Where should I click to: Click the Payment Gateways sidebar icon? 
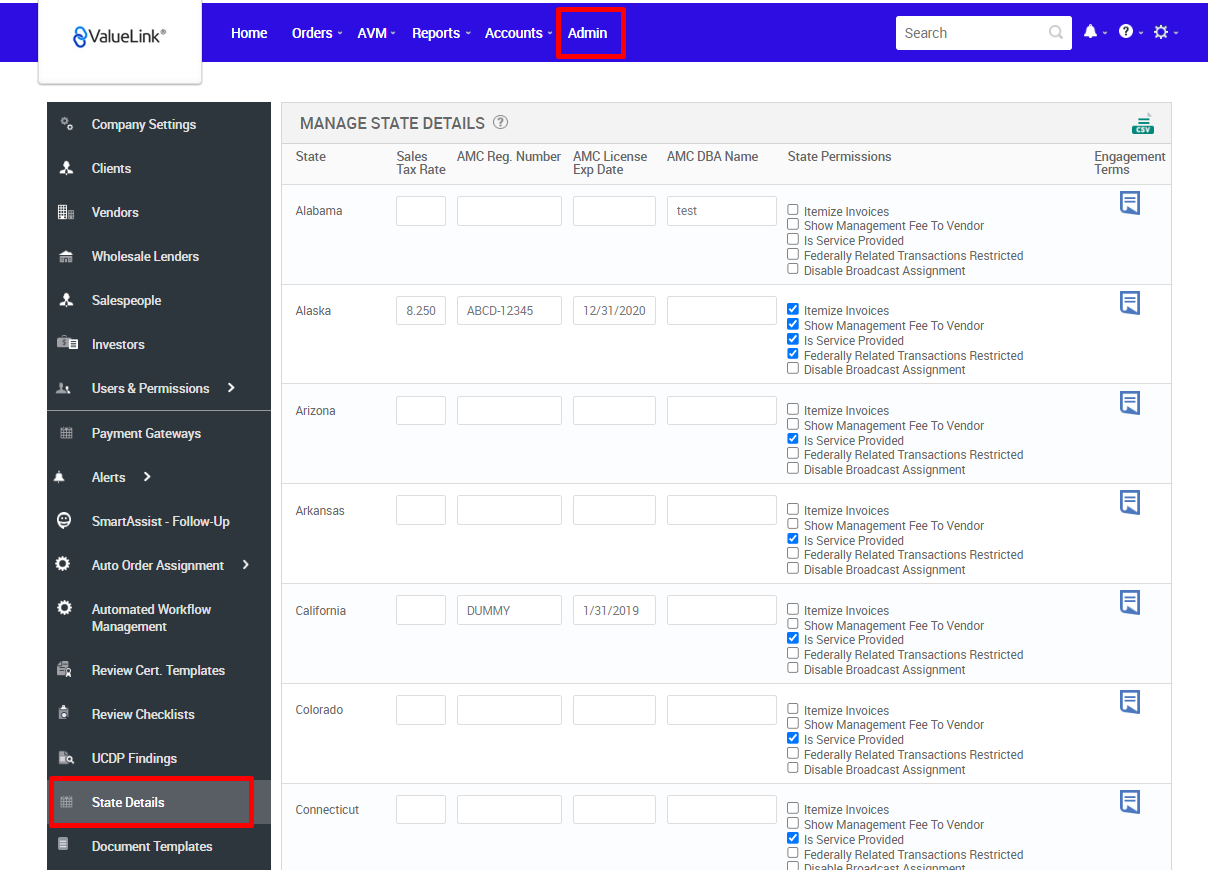(x=66, y=433)
